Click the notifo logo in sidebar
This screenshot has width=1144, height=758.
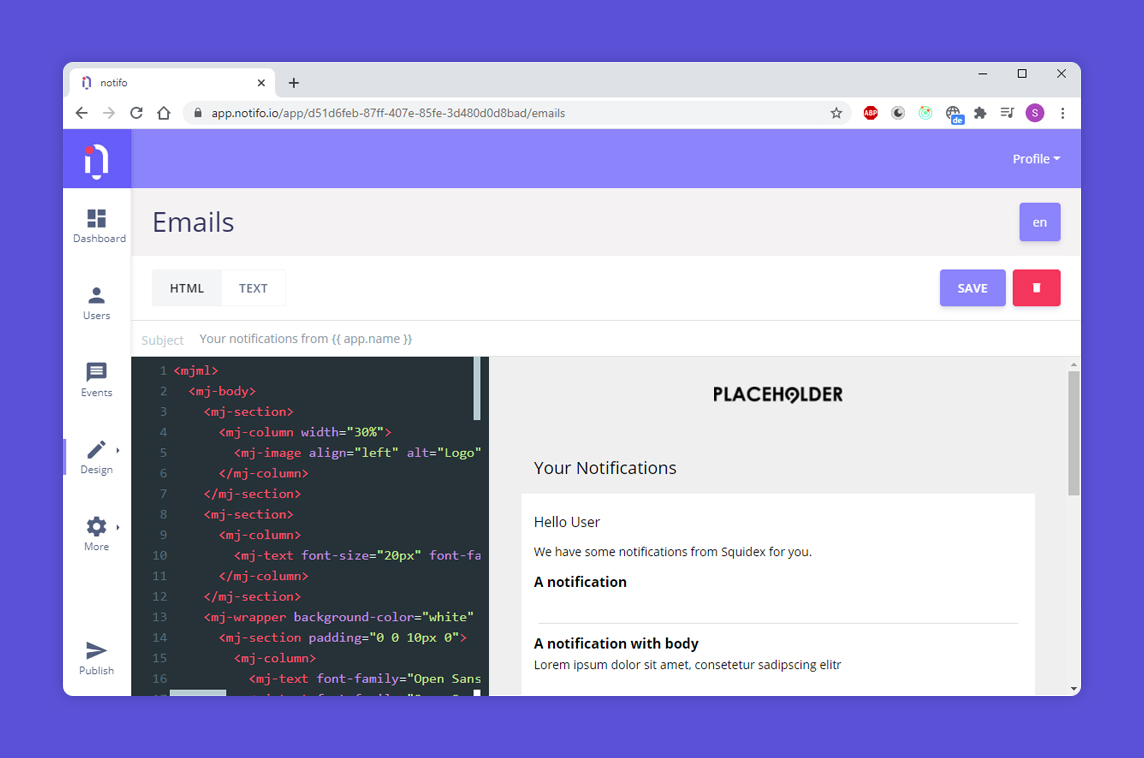point(96,160)
